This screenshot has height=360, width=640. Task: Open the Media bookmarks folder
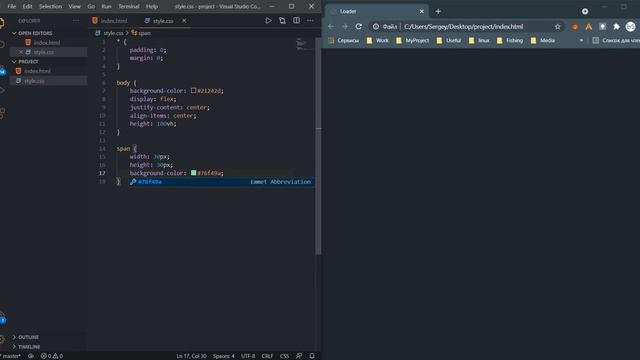click(543, 40)
